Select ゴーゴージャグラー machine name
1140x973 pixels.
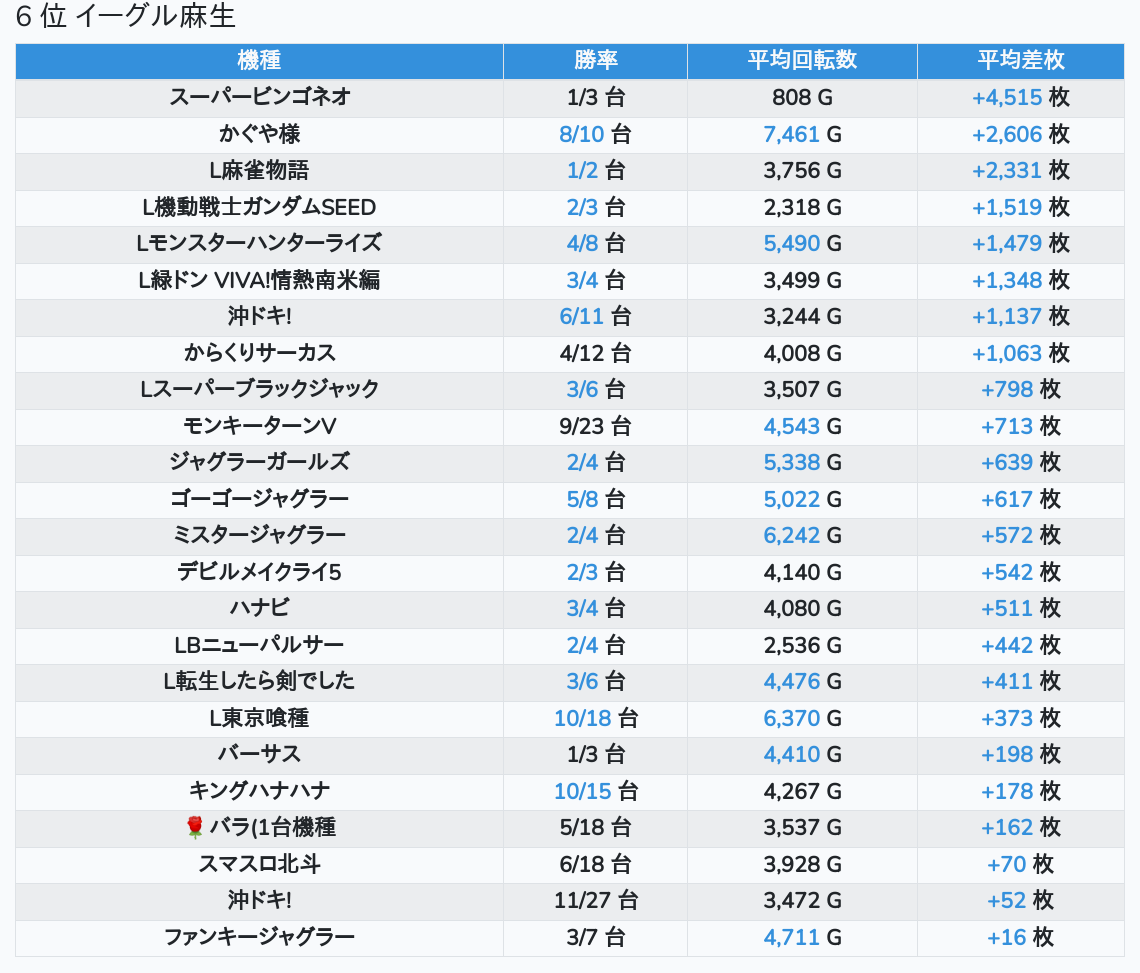260,499
